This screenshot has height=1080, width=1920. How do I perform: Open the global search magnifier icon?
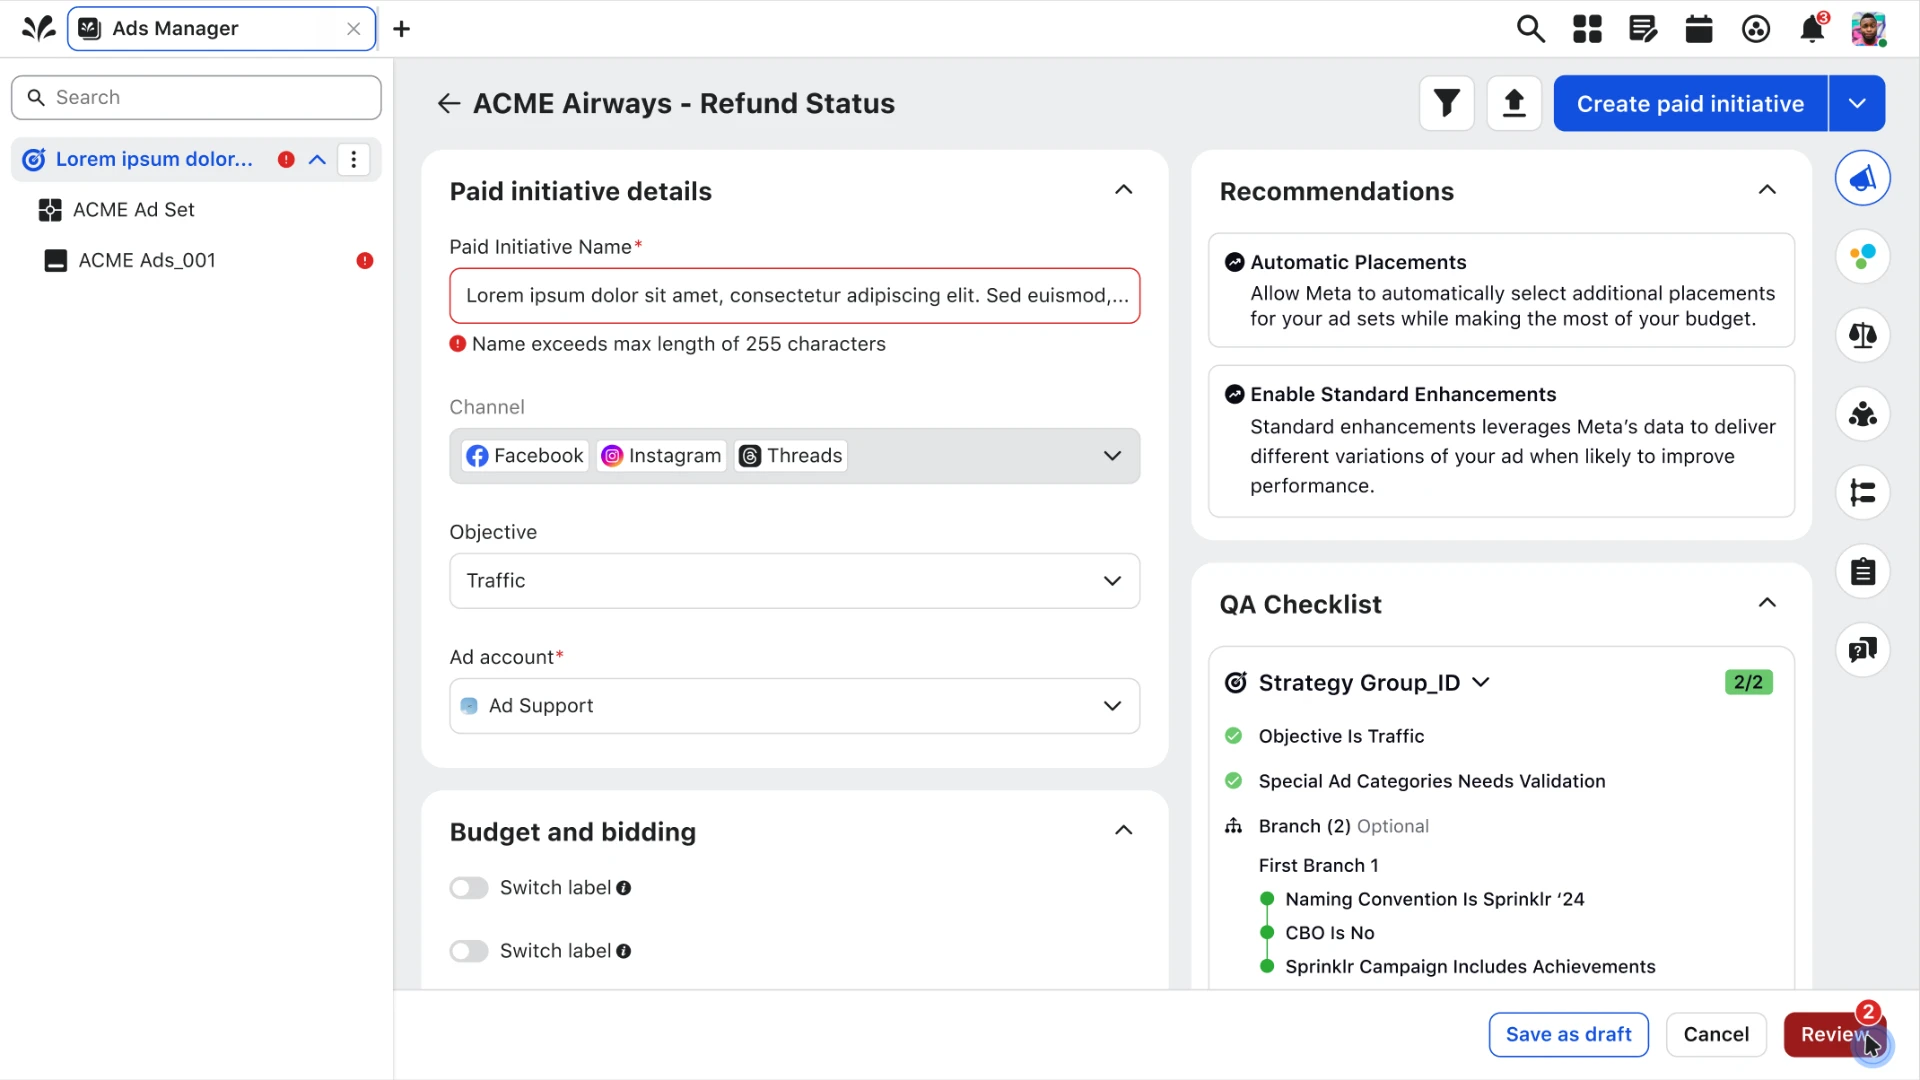pos(1530,29)
